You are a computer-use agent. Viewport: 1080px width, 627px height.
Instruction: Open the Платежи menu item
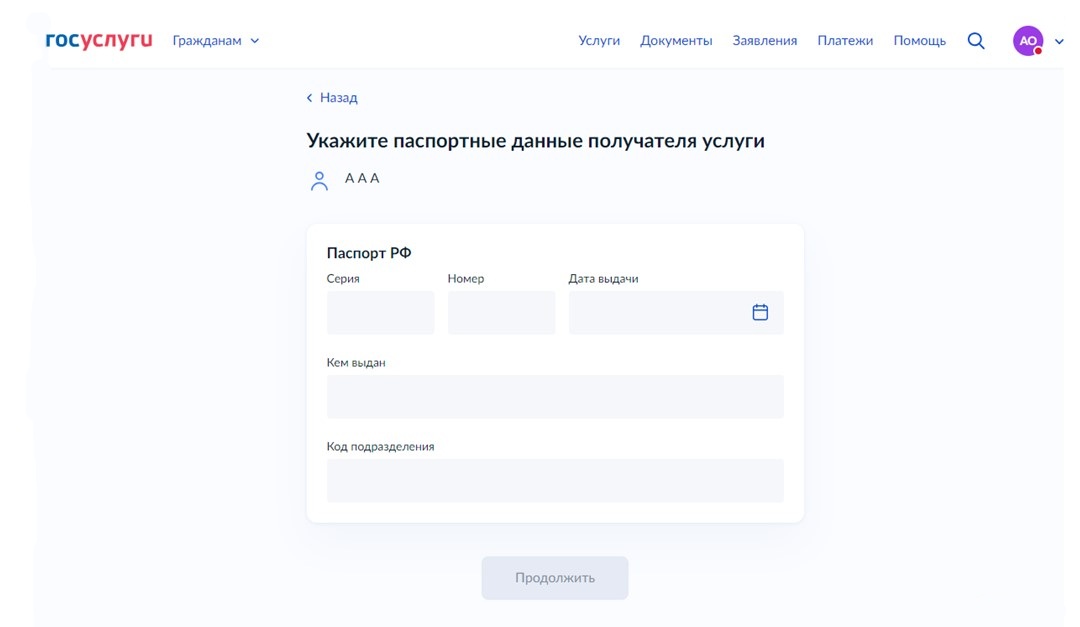click(x=845, y=41)
